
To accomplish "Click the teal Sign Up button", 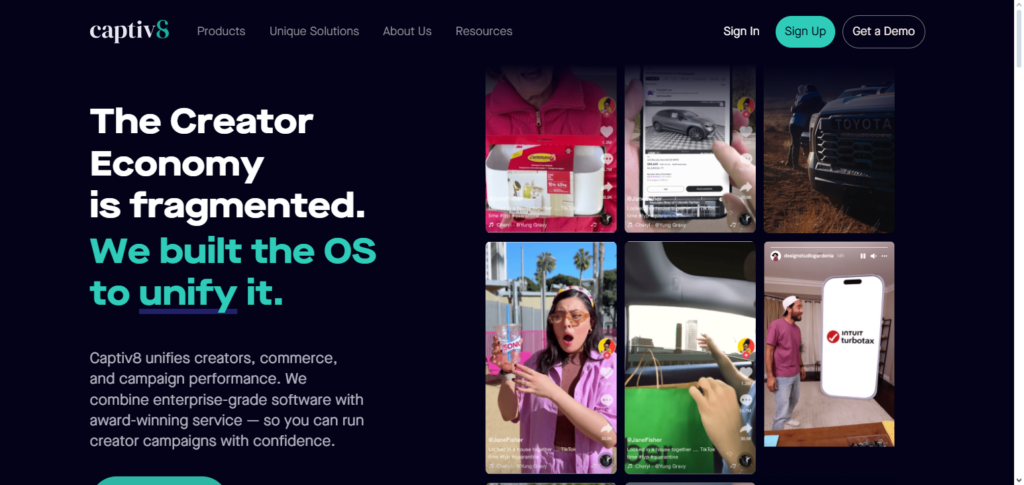I will click(805, 31).
